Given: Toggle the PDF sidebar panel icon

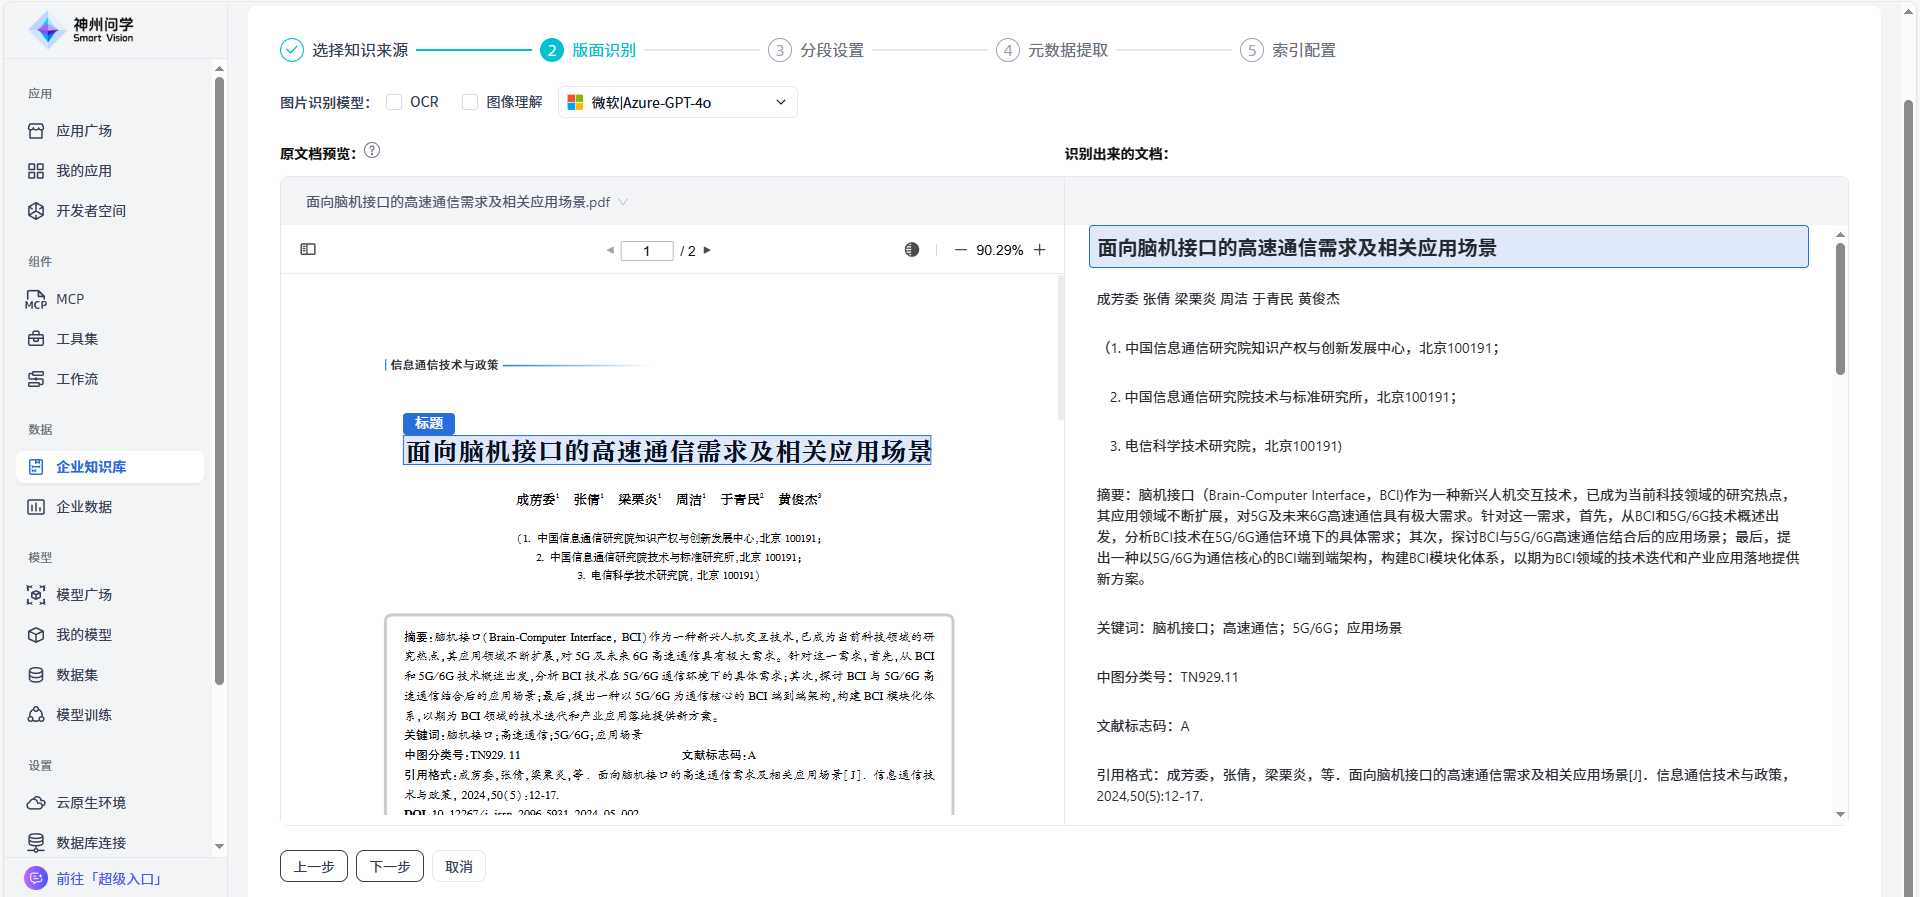Looking at the screenshot, I should [308, 249].
